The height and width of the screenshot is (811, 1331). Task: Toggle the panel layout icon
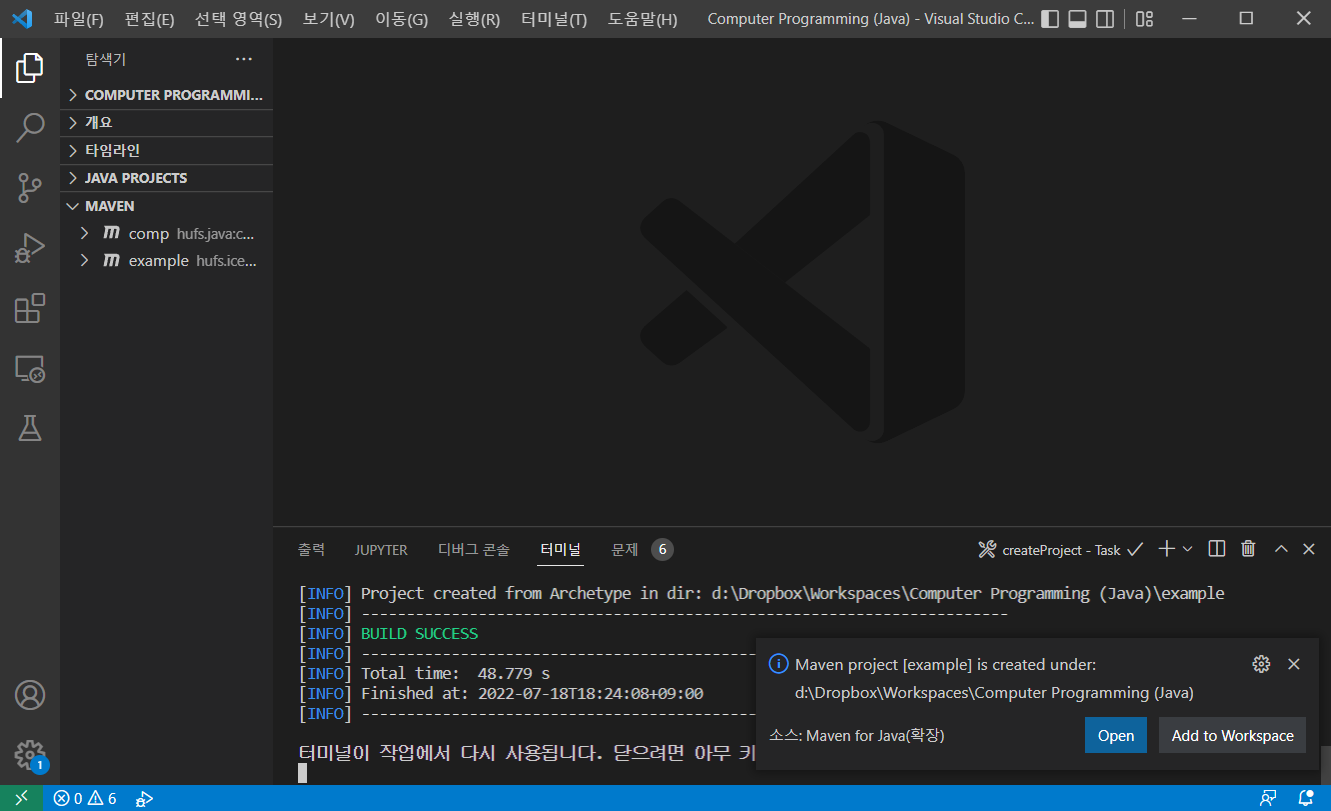[1077, 19]
